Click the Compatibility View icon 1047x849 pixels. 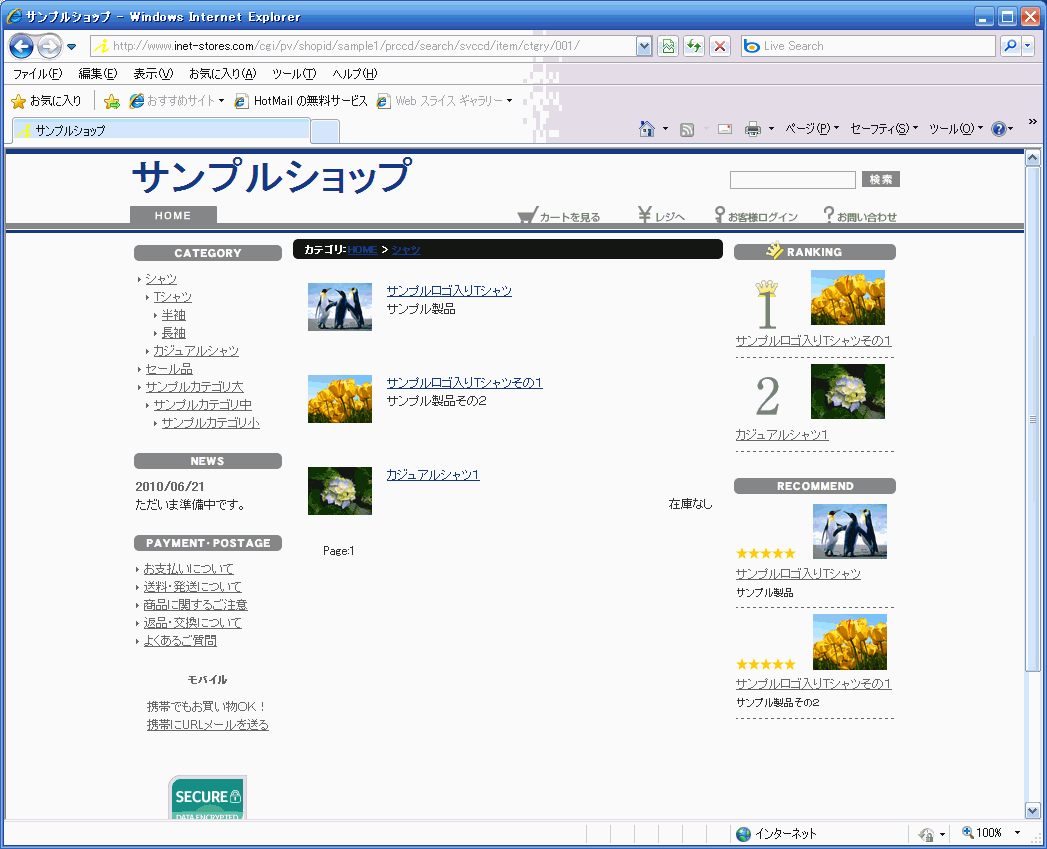(667, 46)
